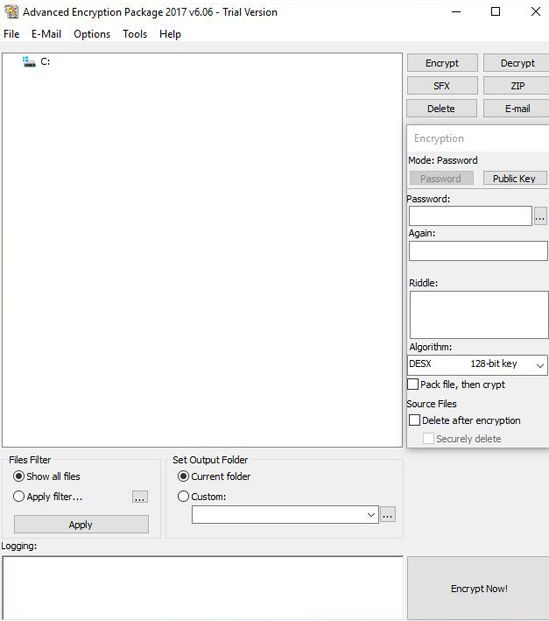
Task: Select Apply filter radio option
Action: click(19, 497)
